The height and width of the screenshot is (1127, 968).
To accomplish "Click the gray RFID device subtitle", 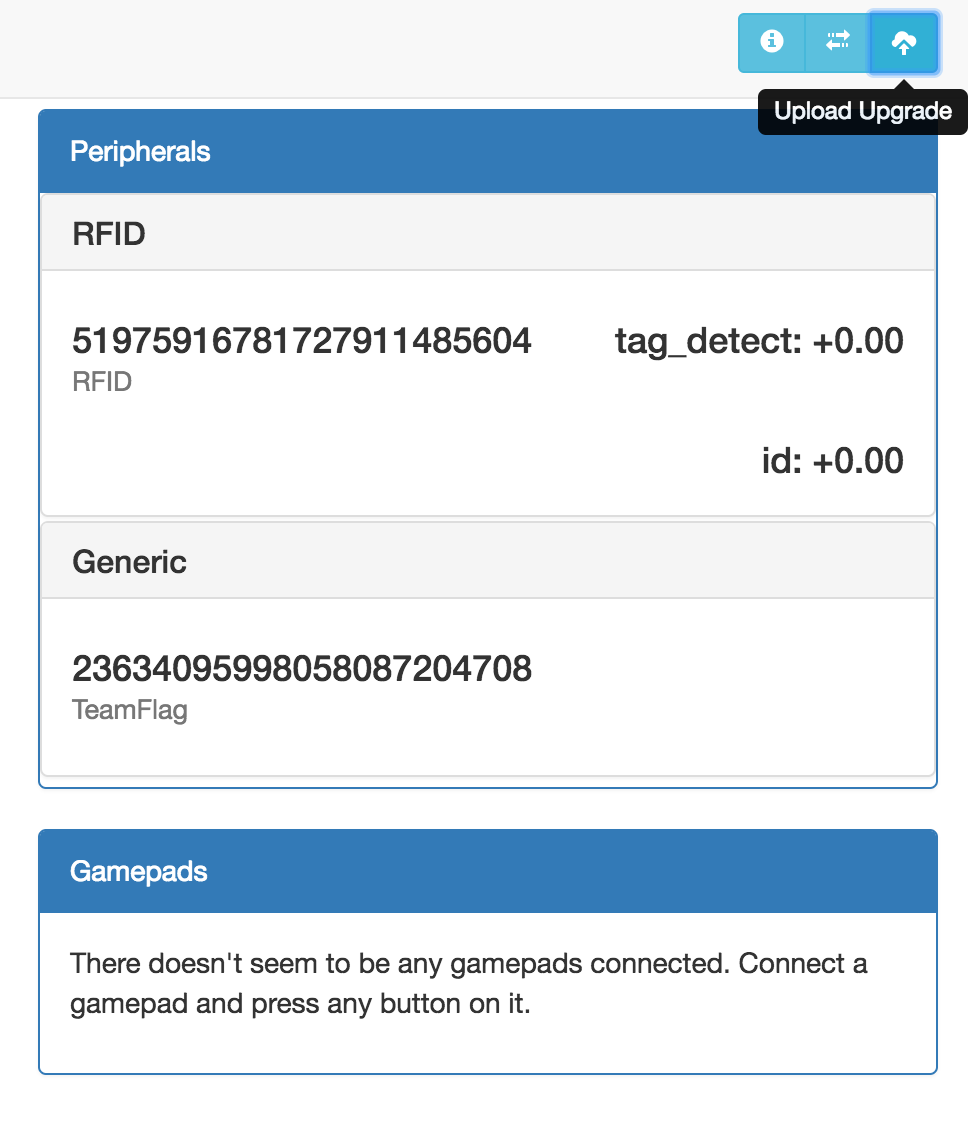I will click(x=102, y=382).
